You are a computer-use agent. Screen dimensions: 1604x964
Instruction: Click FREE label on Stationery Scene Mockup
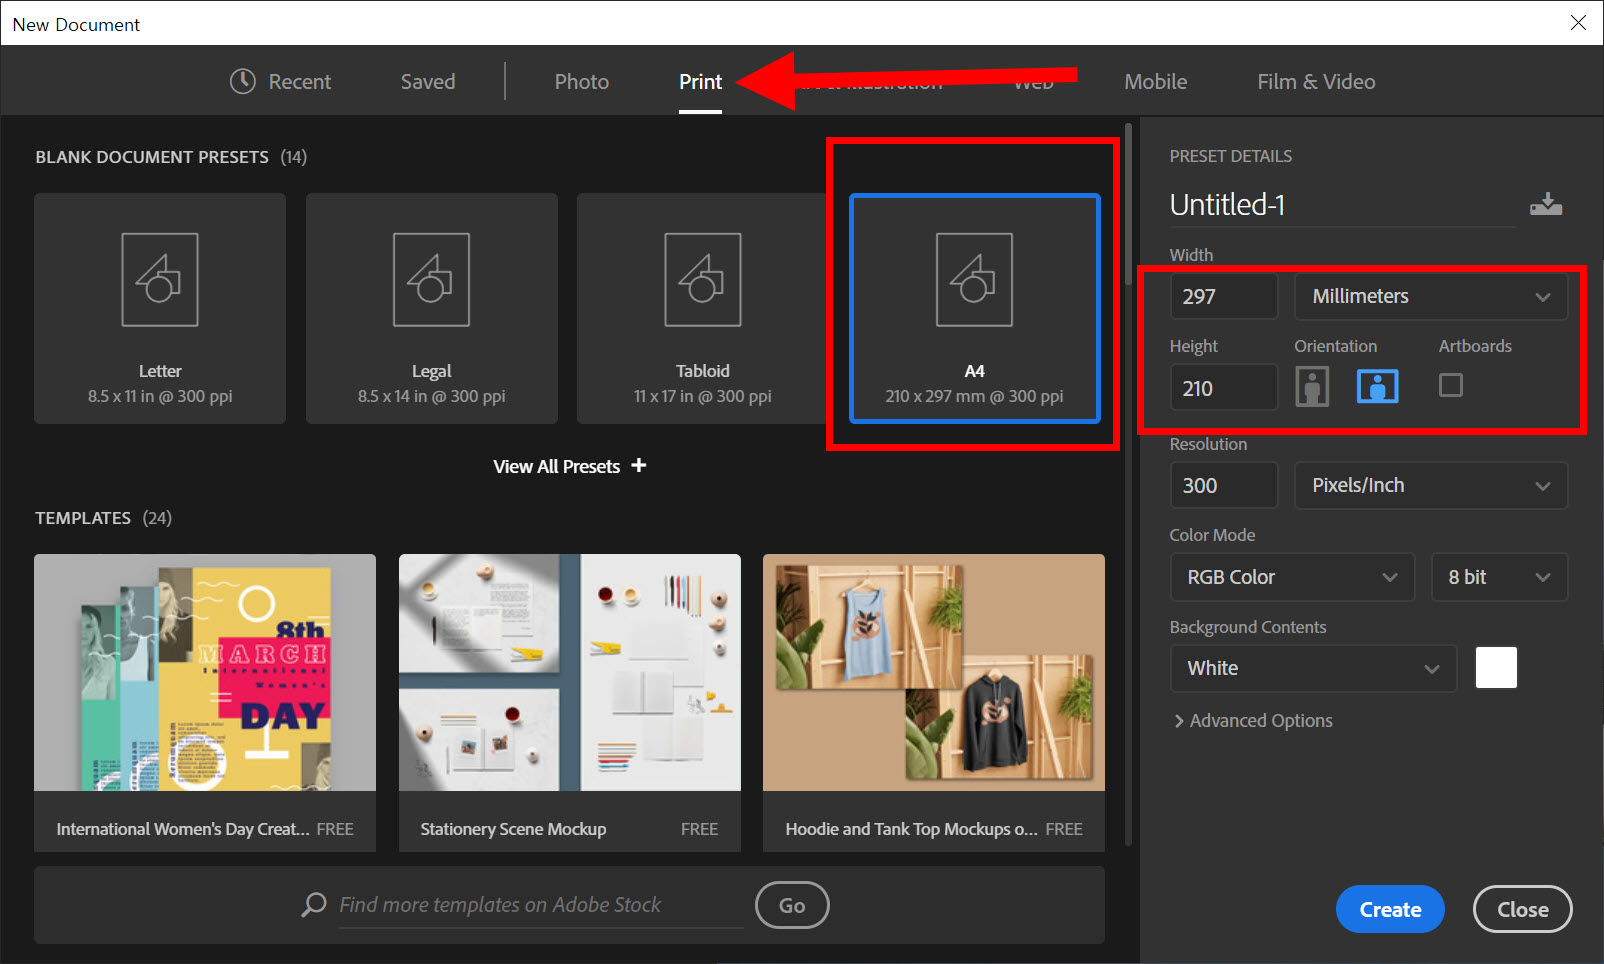pyautogui.click(x=700, y=829)
